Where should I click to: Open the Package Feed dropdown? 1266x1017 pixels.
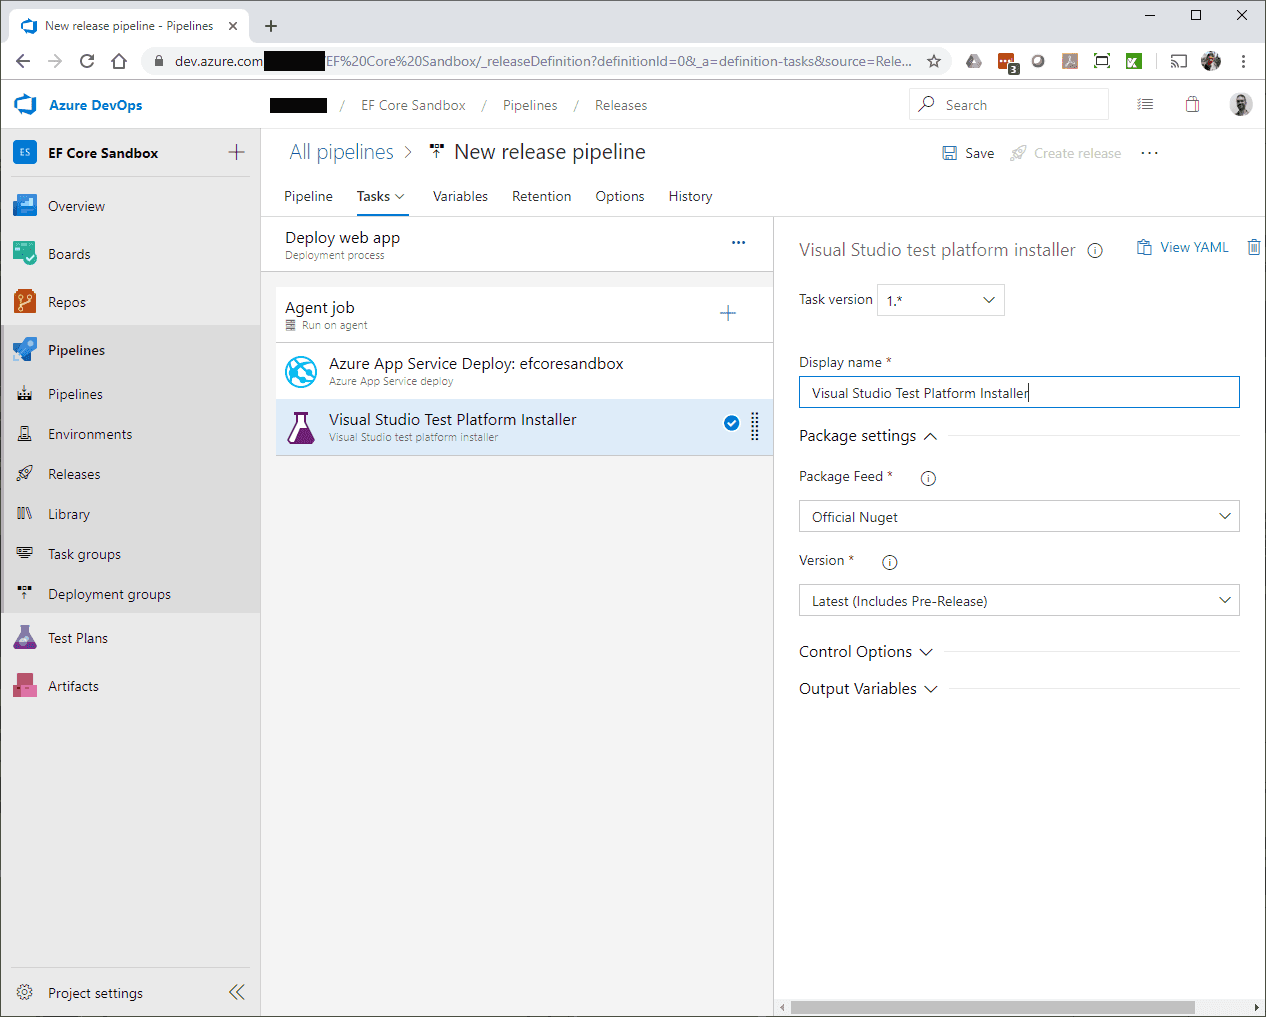tap(1018, 516)
